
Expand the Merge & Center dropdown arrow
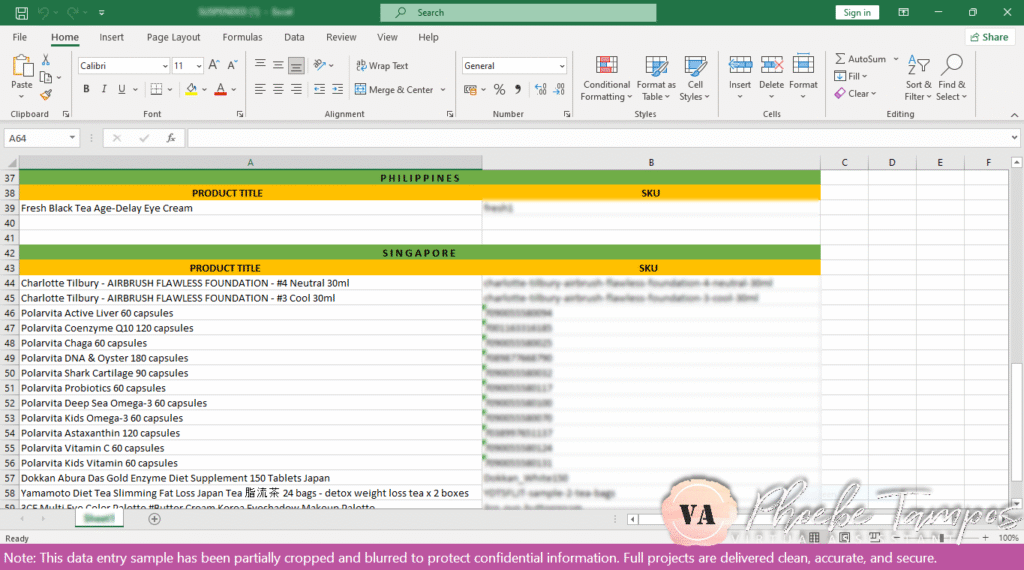click(x=443, y=89)
